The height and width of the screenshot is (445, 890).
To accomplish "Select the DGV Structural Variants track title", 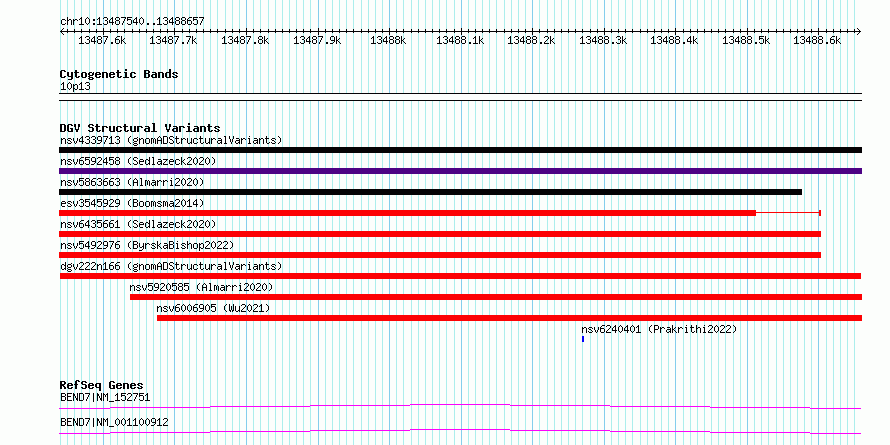I will tap(140, 128).
